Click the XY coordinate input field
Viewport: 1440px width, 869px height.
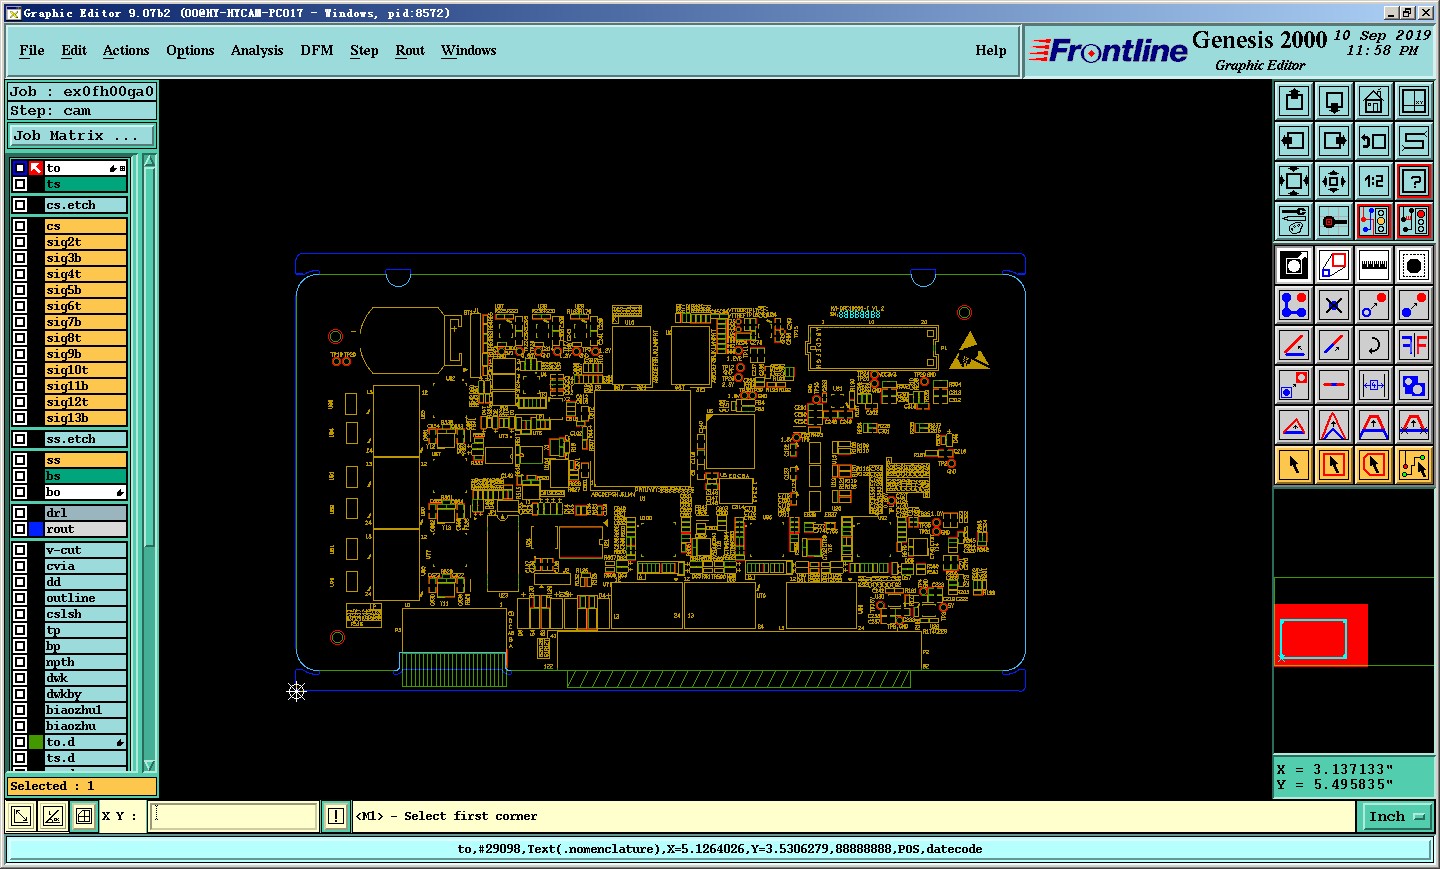(x=234, y=817)
